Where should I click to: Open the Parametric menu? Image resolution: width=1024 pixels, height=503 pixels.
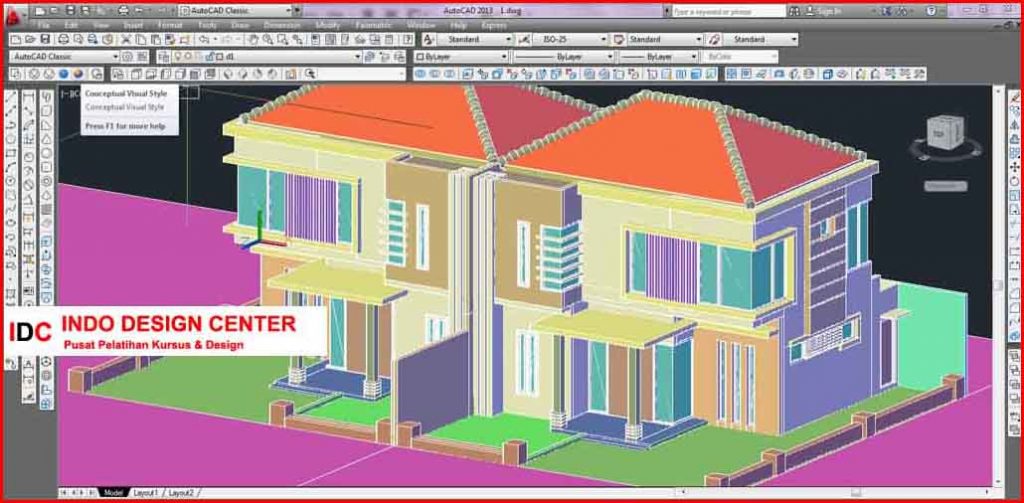[x=374, y=25]
